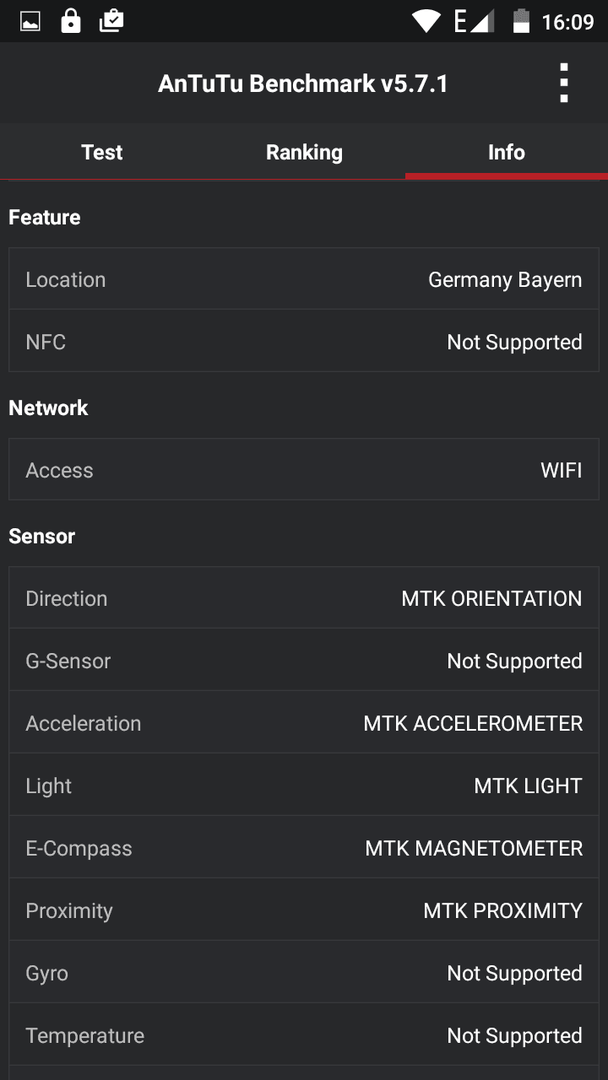
Task: Tap the image notification icon in status bar
Action: click(x=30, y=22)
